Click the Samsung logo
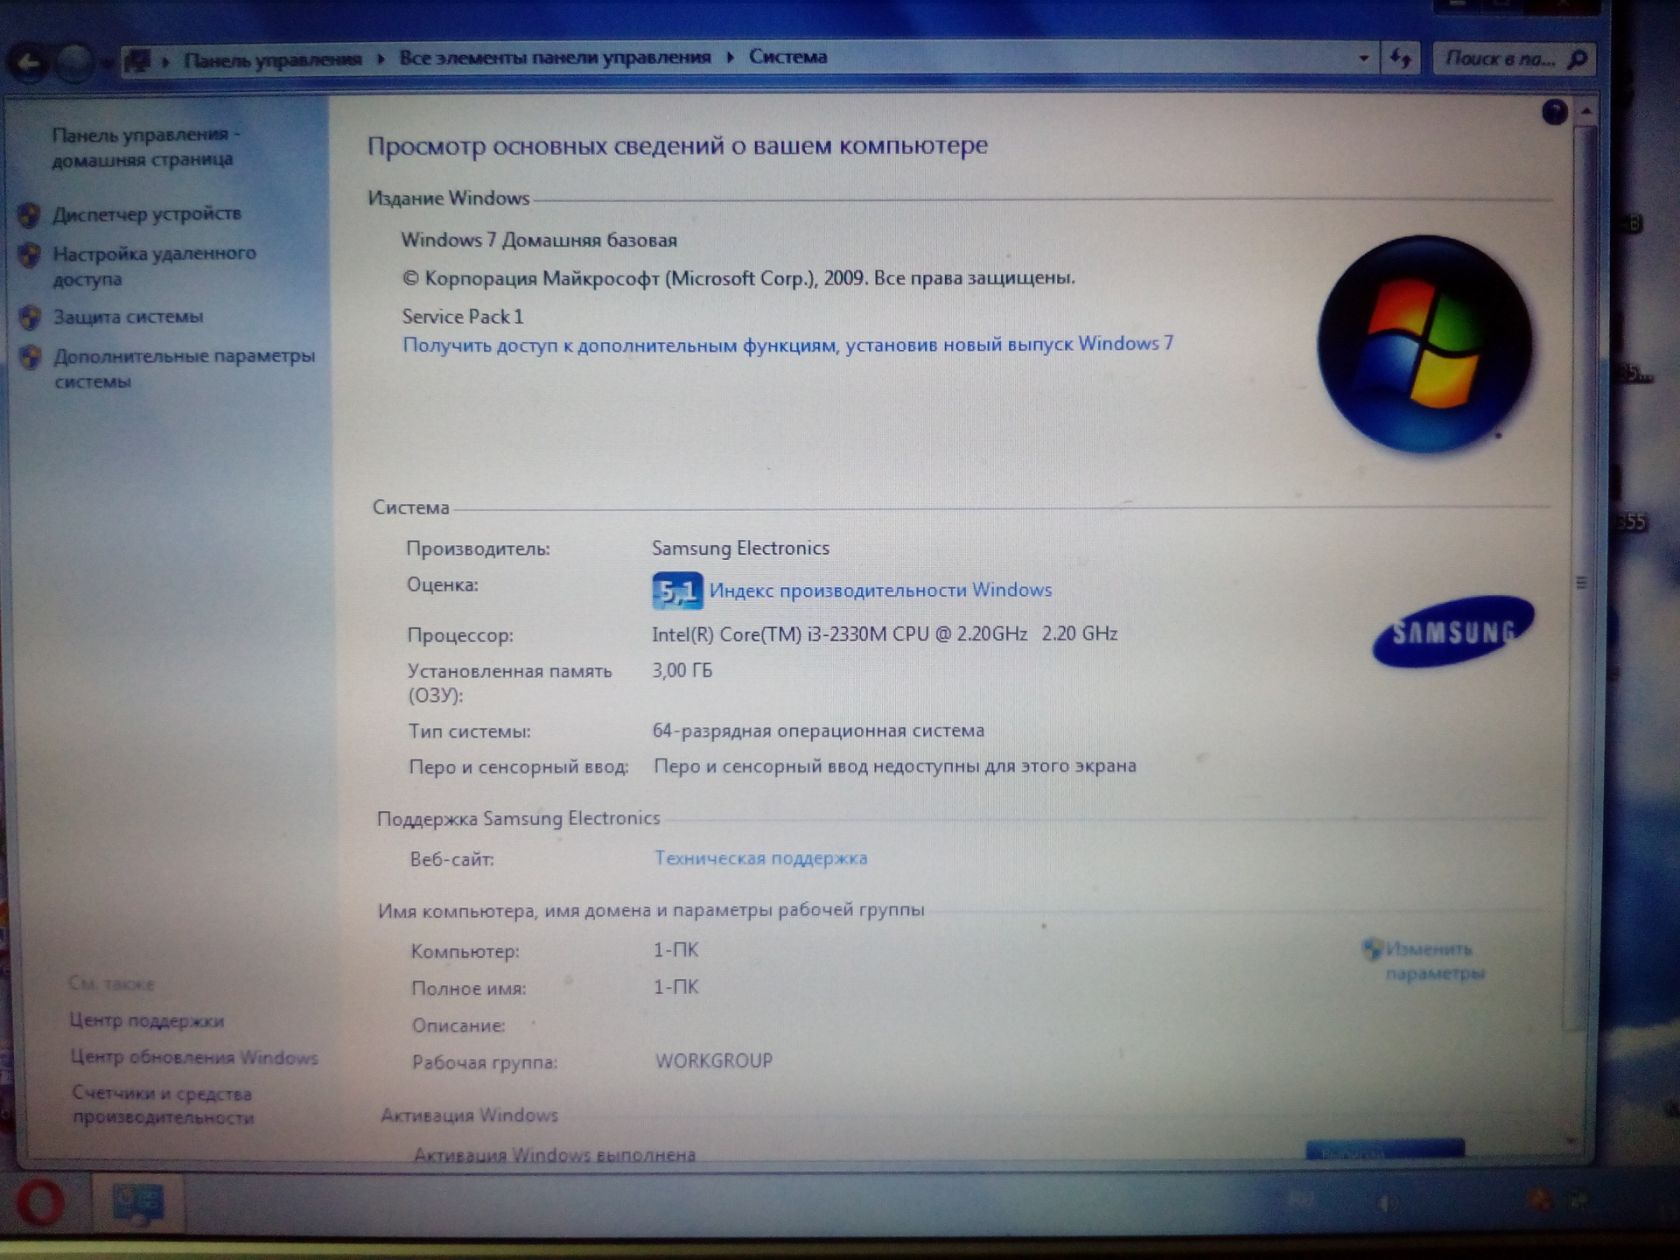Image resolution: width=1680 pixels, height=1260 pixels. [x=1453, y=631]
